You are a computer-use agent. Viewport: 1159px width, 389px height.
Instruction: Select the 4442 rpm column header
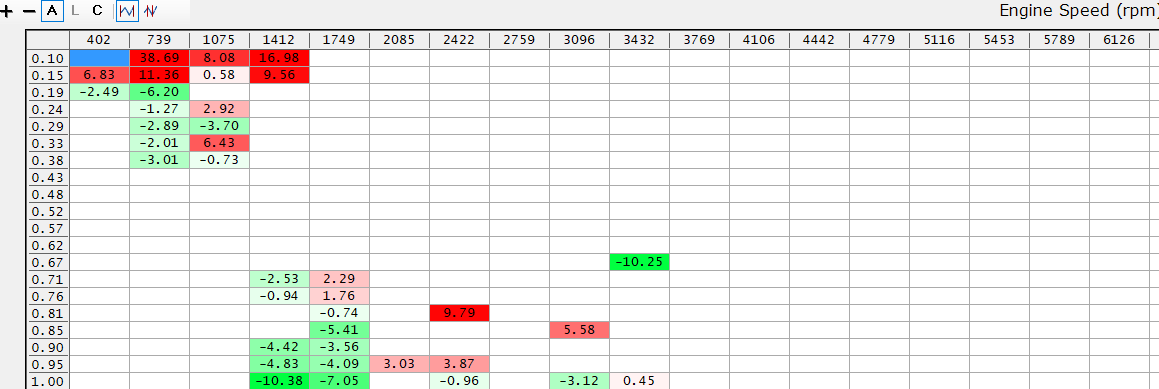819,40
